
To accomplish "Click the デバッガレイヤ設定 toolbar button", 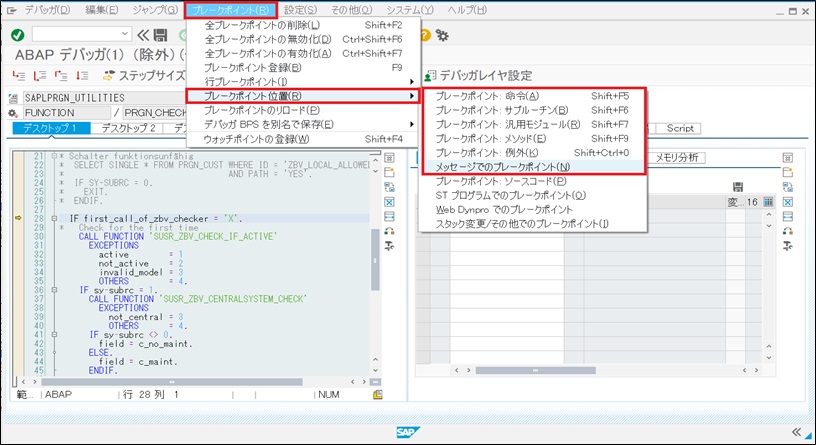I will tap(478, 76).
